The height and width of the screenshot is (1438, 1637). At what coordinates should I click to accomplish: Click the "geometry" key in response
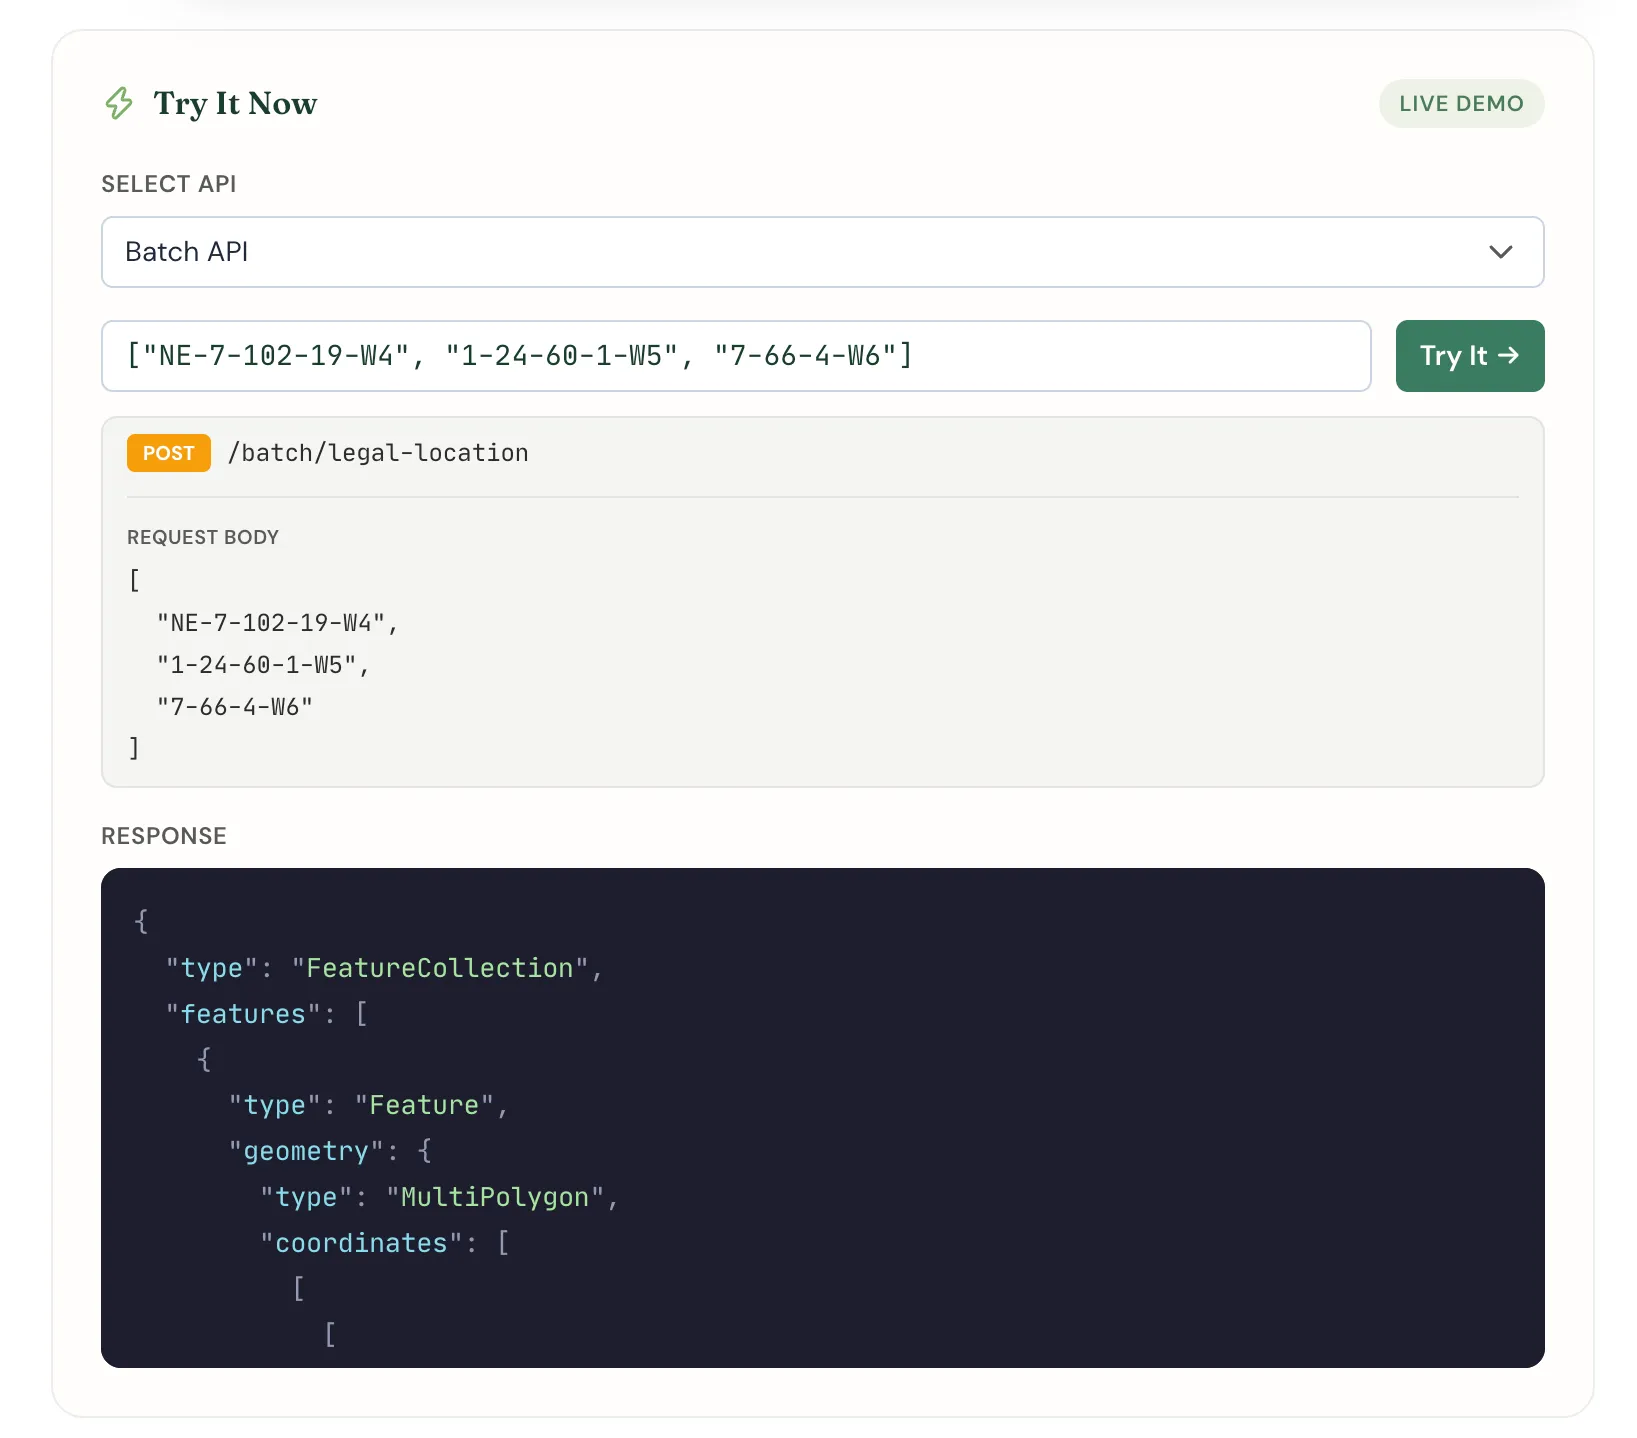306,1151
